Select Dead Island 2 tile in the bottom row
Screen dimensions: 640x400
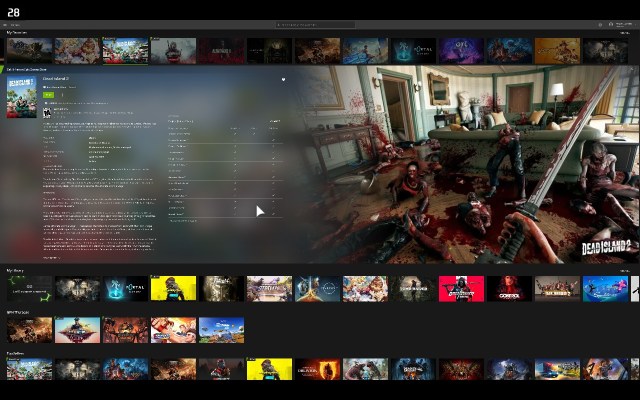click(29, 369)
